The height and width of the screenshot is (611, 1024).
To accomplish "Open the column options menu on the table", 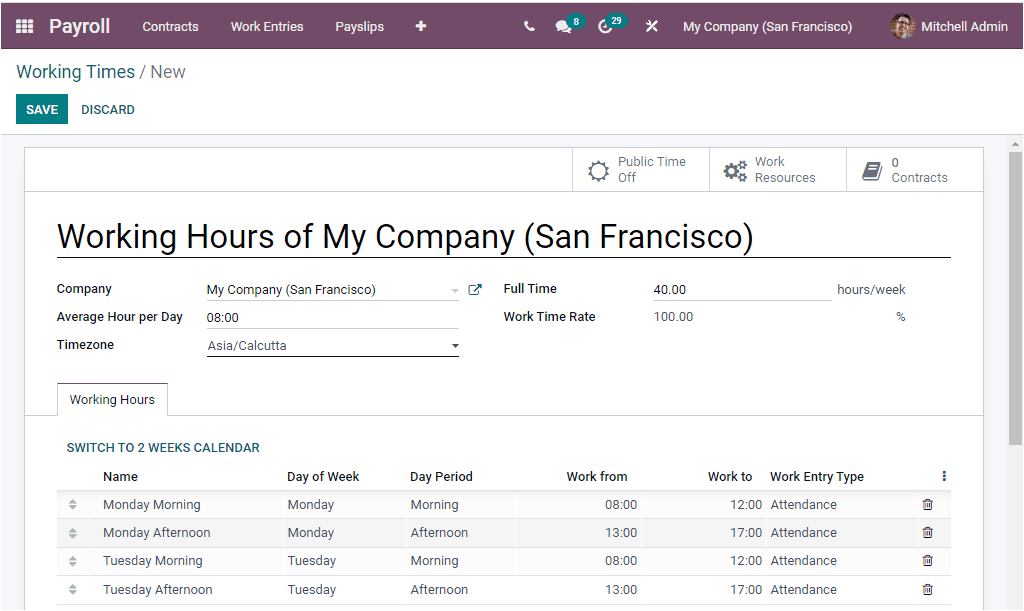I will [943, 476].
